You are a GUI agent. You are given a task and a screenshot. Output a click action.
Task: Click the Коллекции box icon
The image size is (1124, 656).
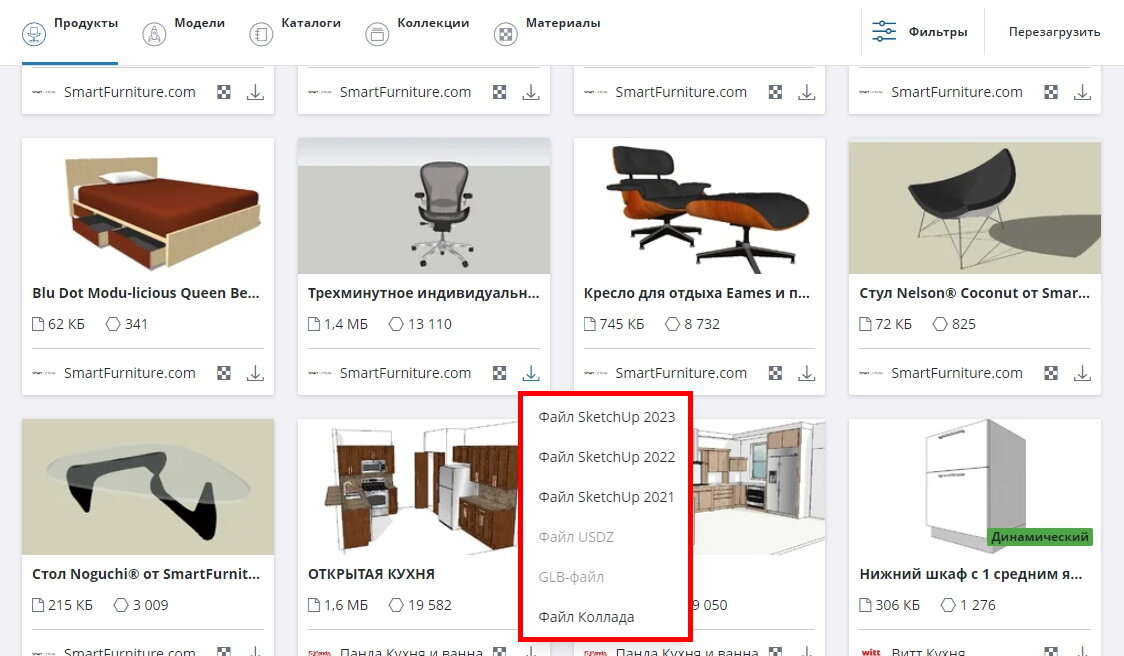pyautogui.click(x=377, y=34)
